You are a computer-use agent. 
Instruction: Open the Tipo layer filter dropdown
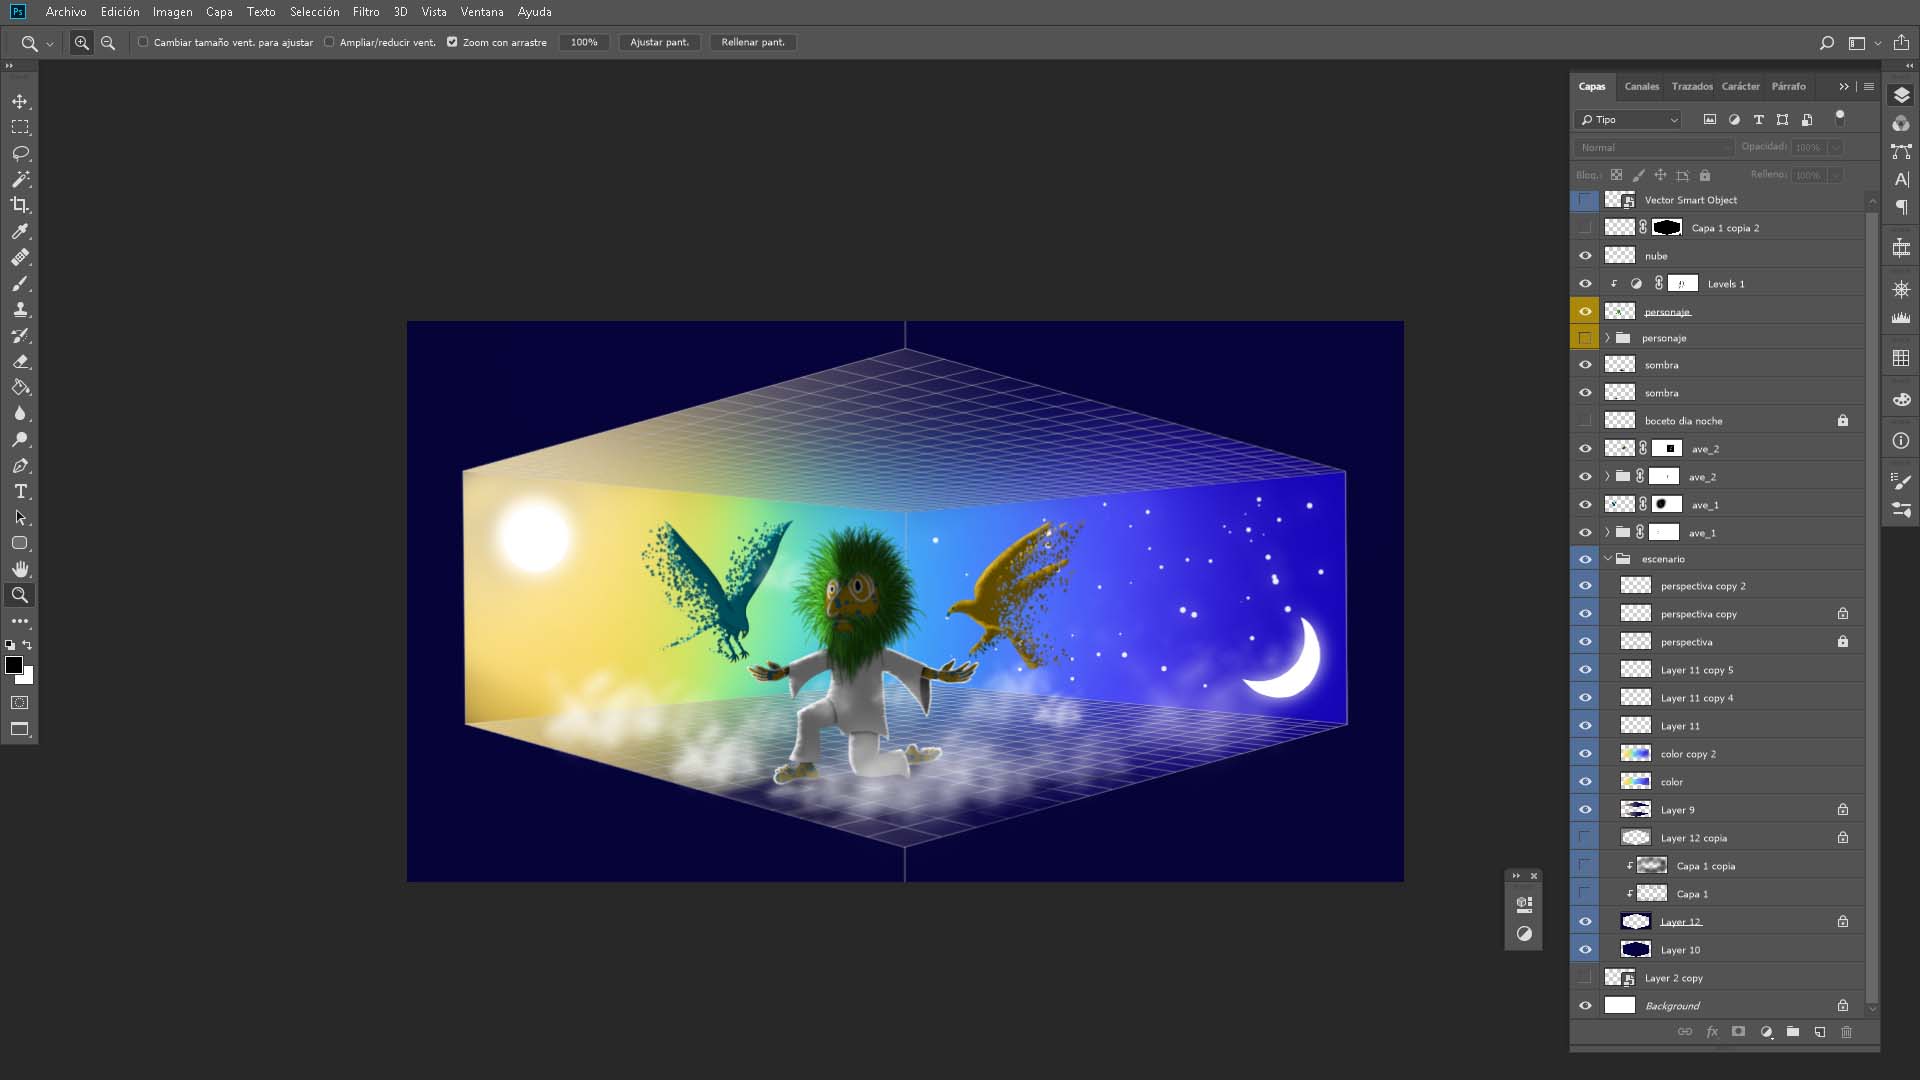click(1629, 119)
